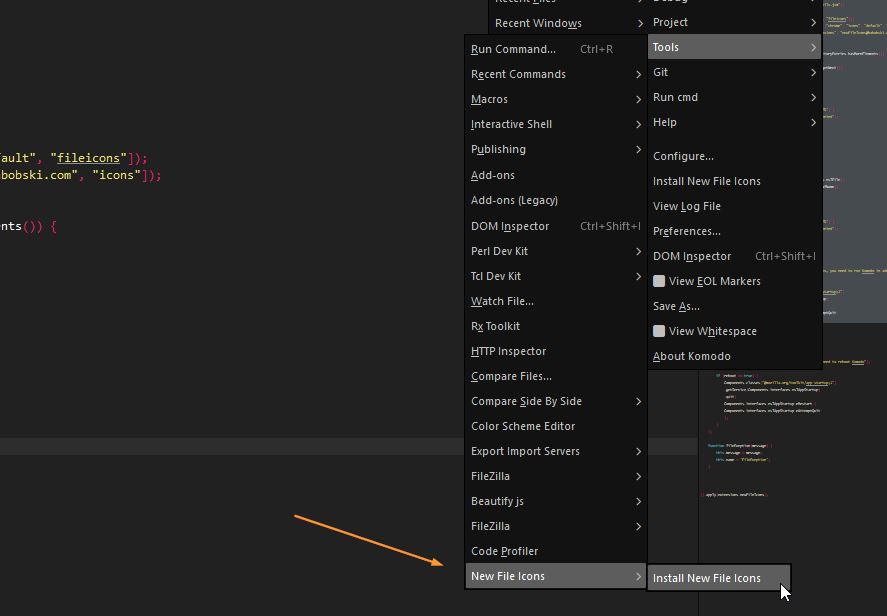Open the Run cmd menu
Screen dimensions: 887x616
click(735, 97)
